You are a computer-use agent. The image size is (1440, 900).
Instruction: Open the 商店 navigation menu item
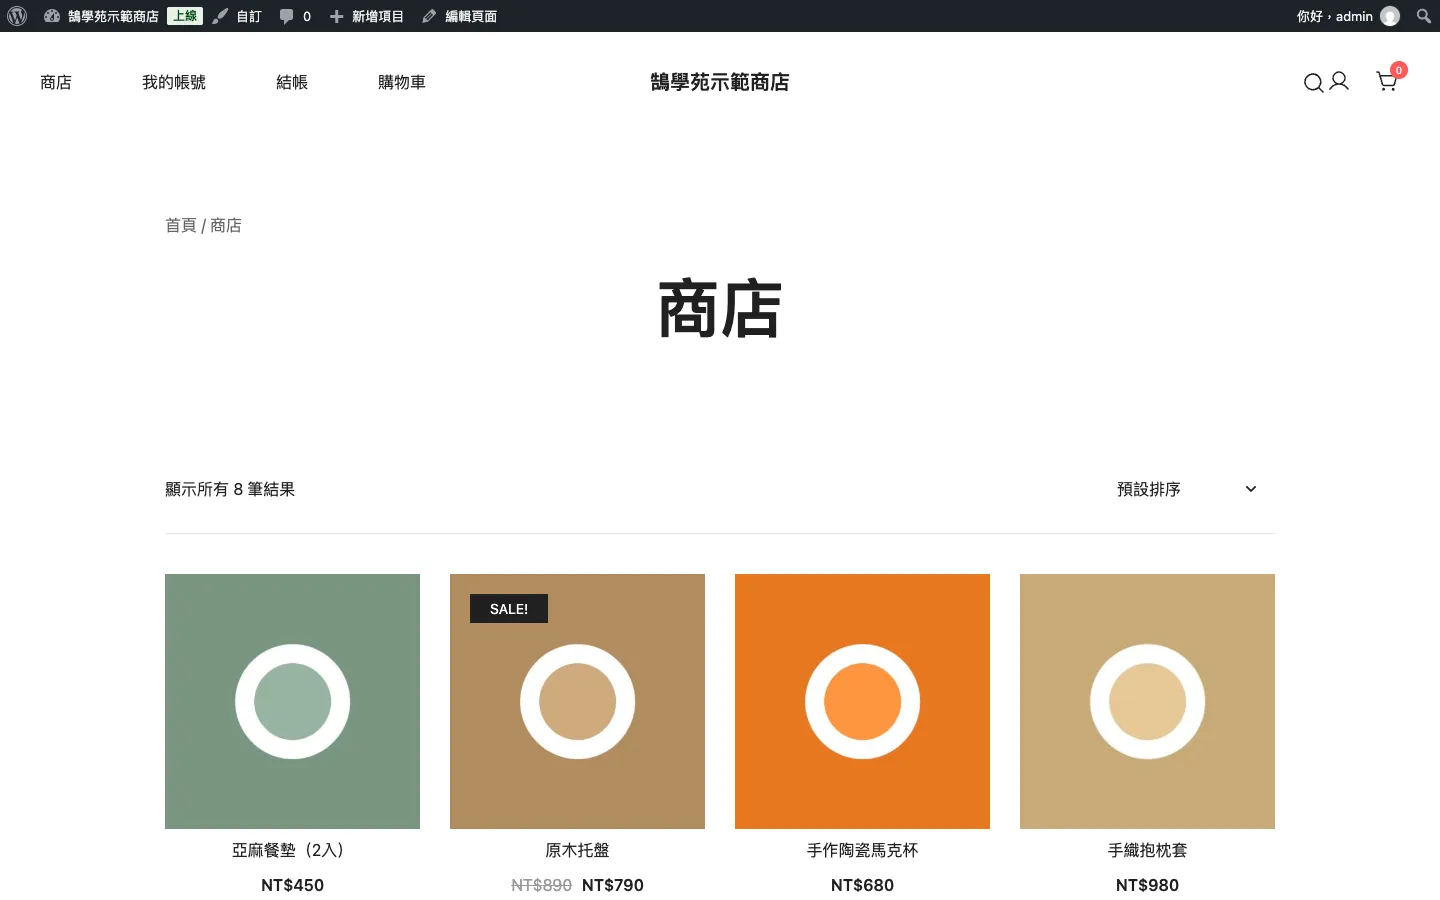click(56, 82)
